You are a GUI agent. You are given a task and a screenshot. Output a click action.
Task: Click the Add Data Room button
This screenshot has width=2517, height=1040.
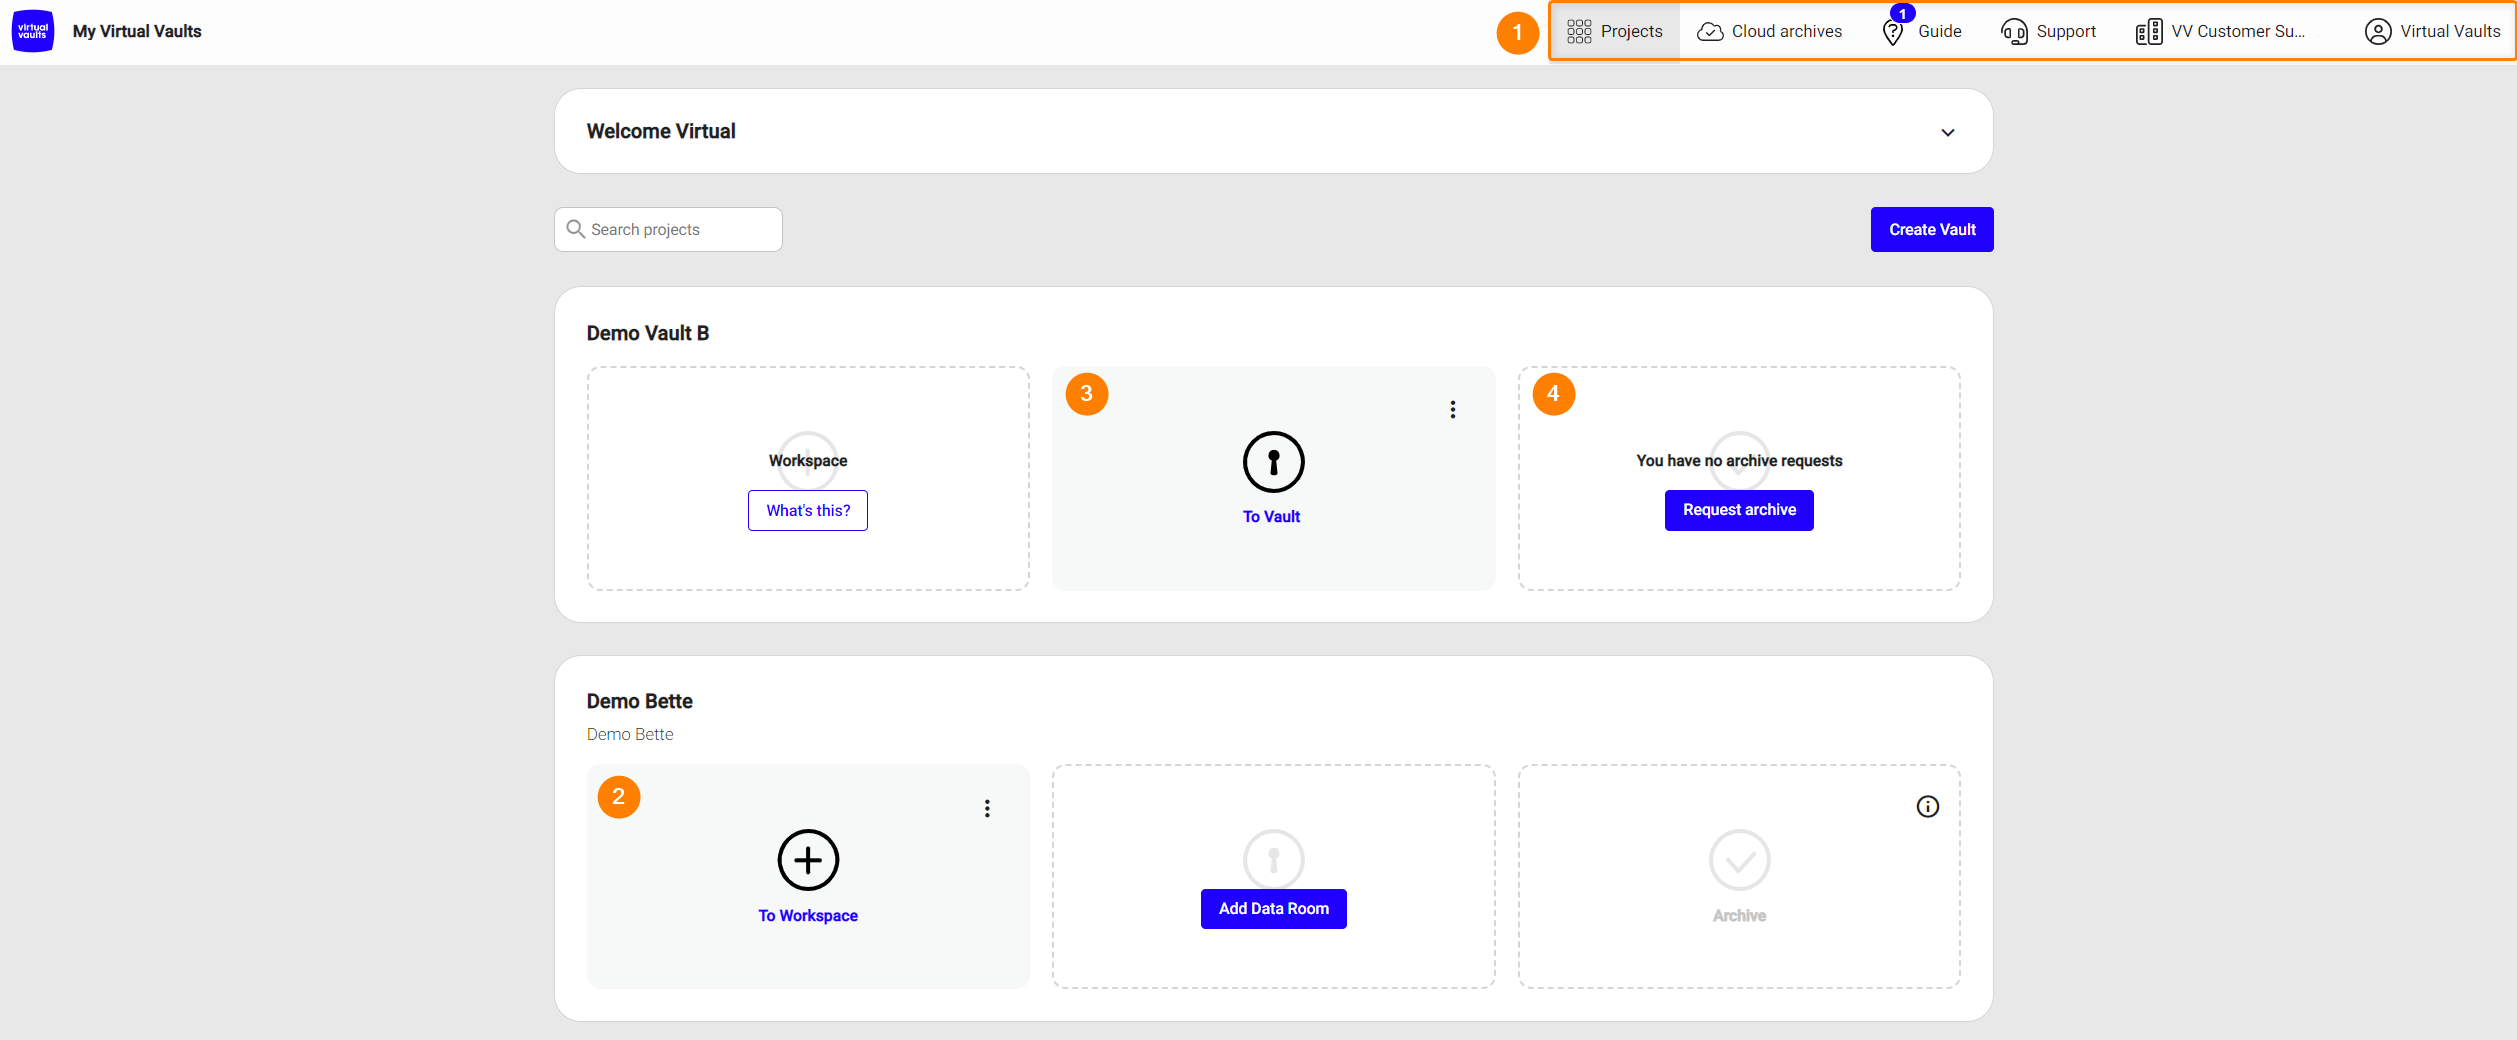(1273, 909)
